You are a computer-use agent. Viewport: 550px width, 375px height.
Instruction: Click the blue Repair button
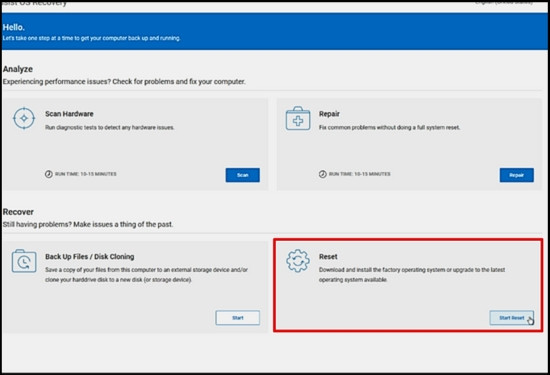point(517,175)
